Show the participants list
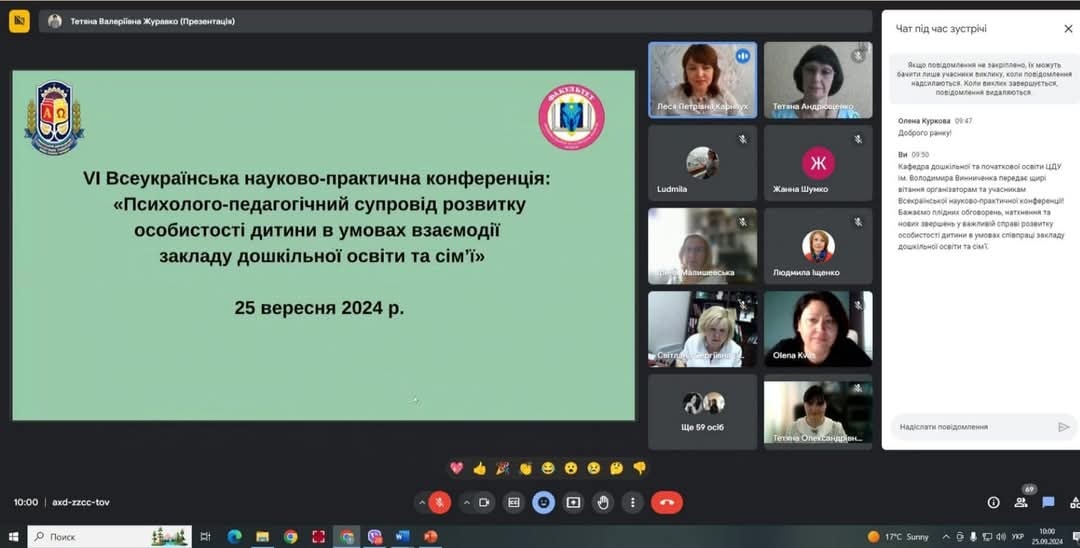Image resolution: width=1080 pixels, height=548 pixels. click(x=1021, y=502)
